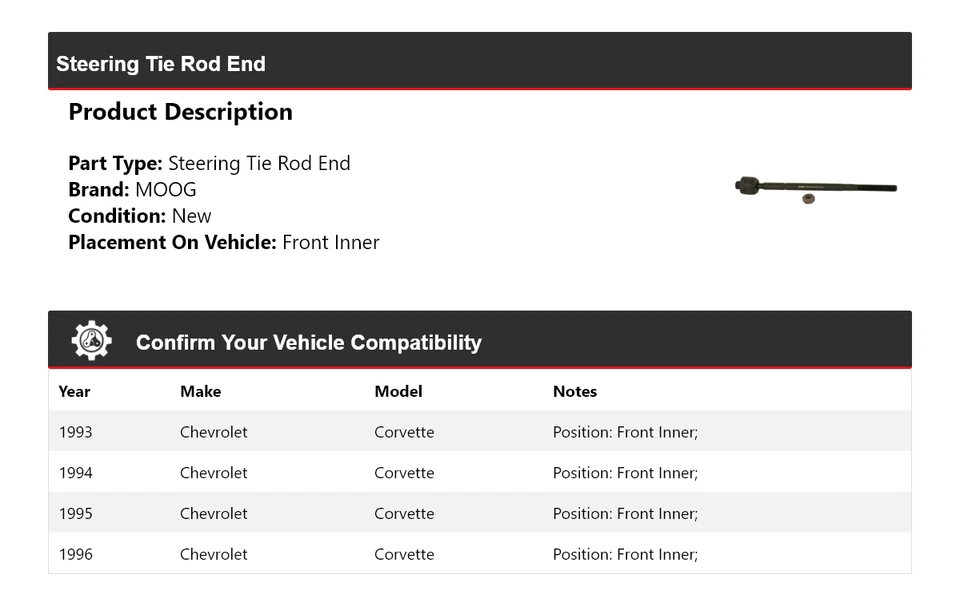
Task: Click Corvette in the 1994 row
Action: pyautogui.click(x=404, y=473)
